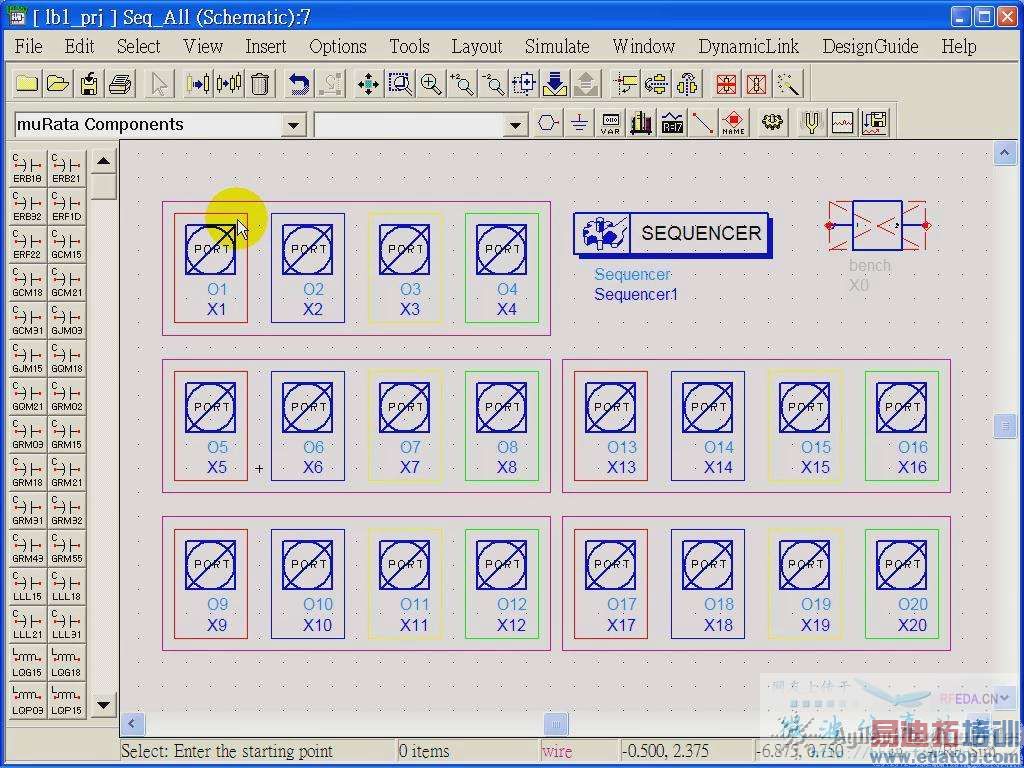Click the tuning fork Tune icon
The image size is (1024, 768).
812,123
